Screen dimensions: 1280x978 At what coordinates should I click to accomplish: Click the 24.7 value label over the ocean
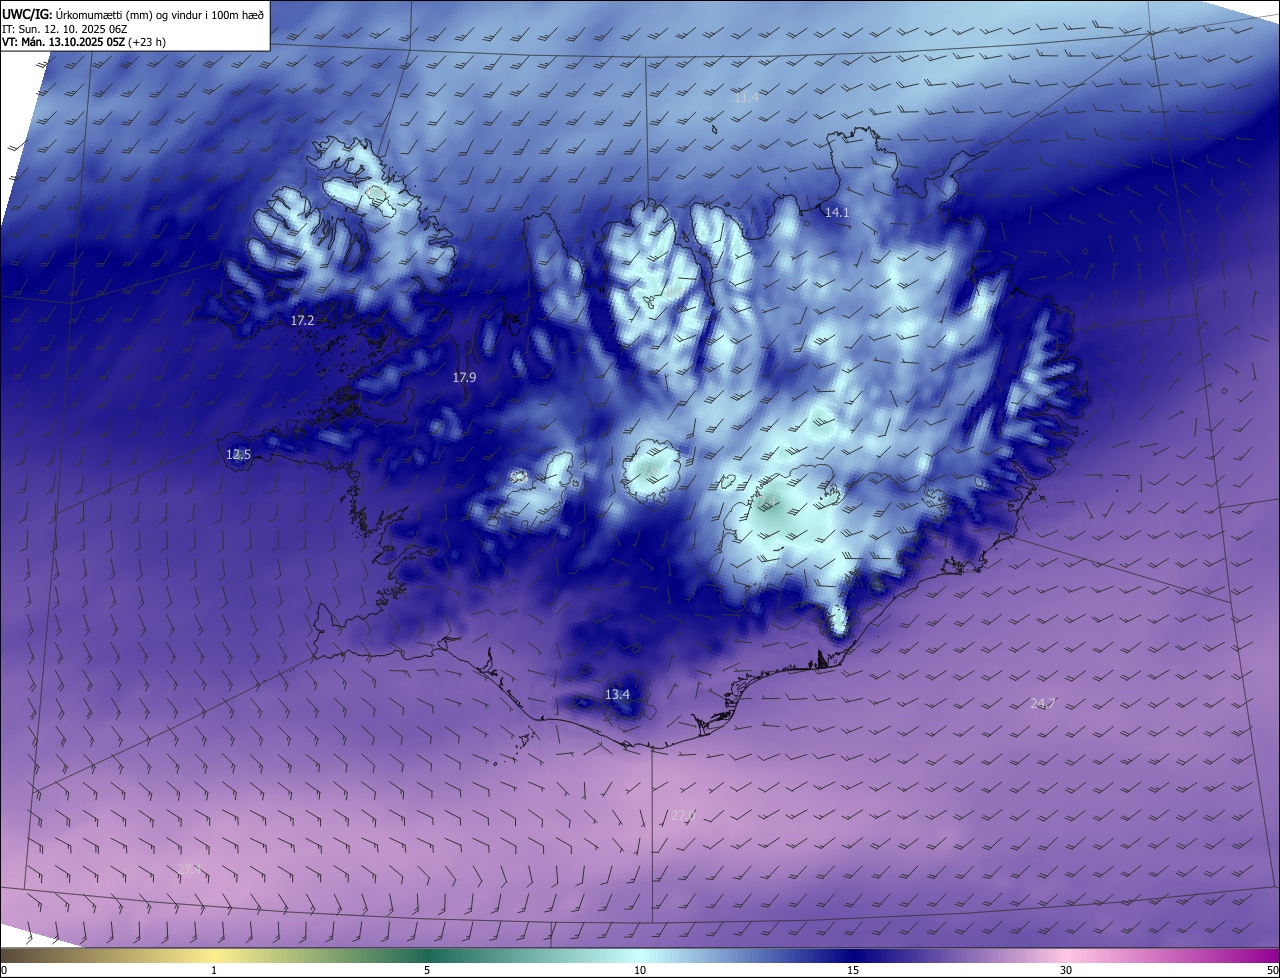click(1043, 703)
